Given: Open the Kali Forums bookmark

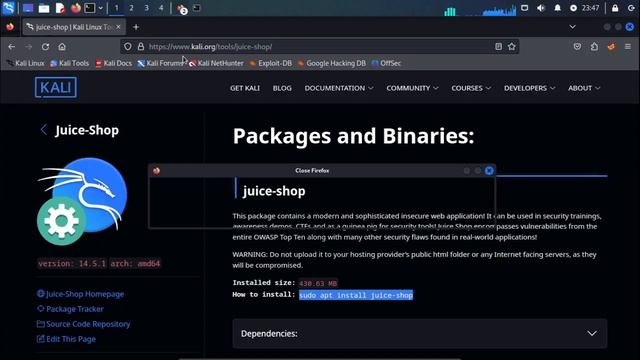Looking at the screenshot, I should 160,63.
